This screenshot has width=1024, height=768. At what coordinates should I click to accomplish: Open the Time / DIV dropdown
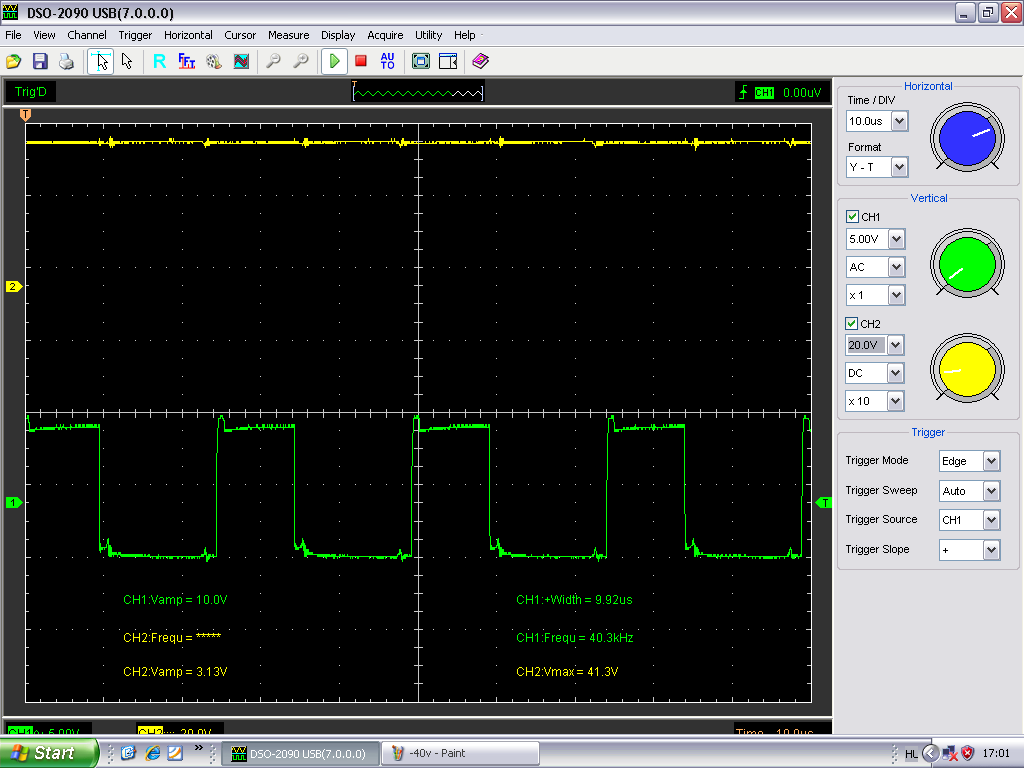tap(899, 121)
